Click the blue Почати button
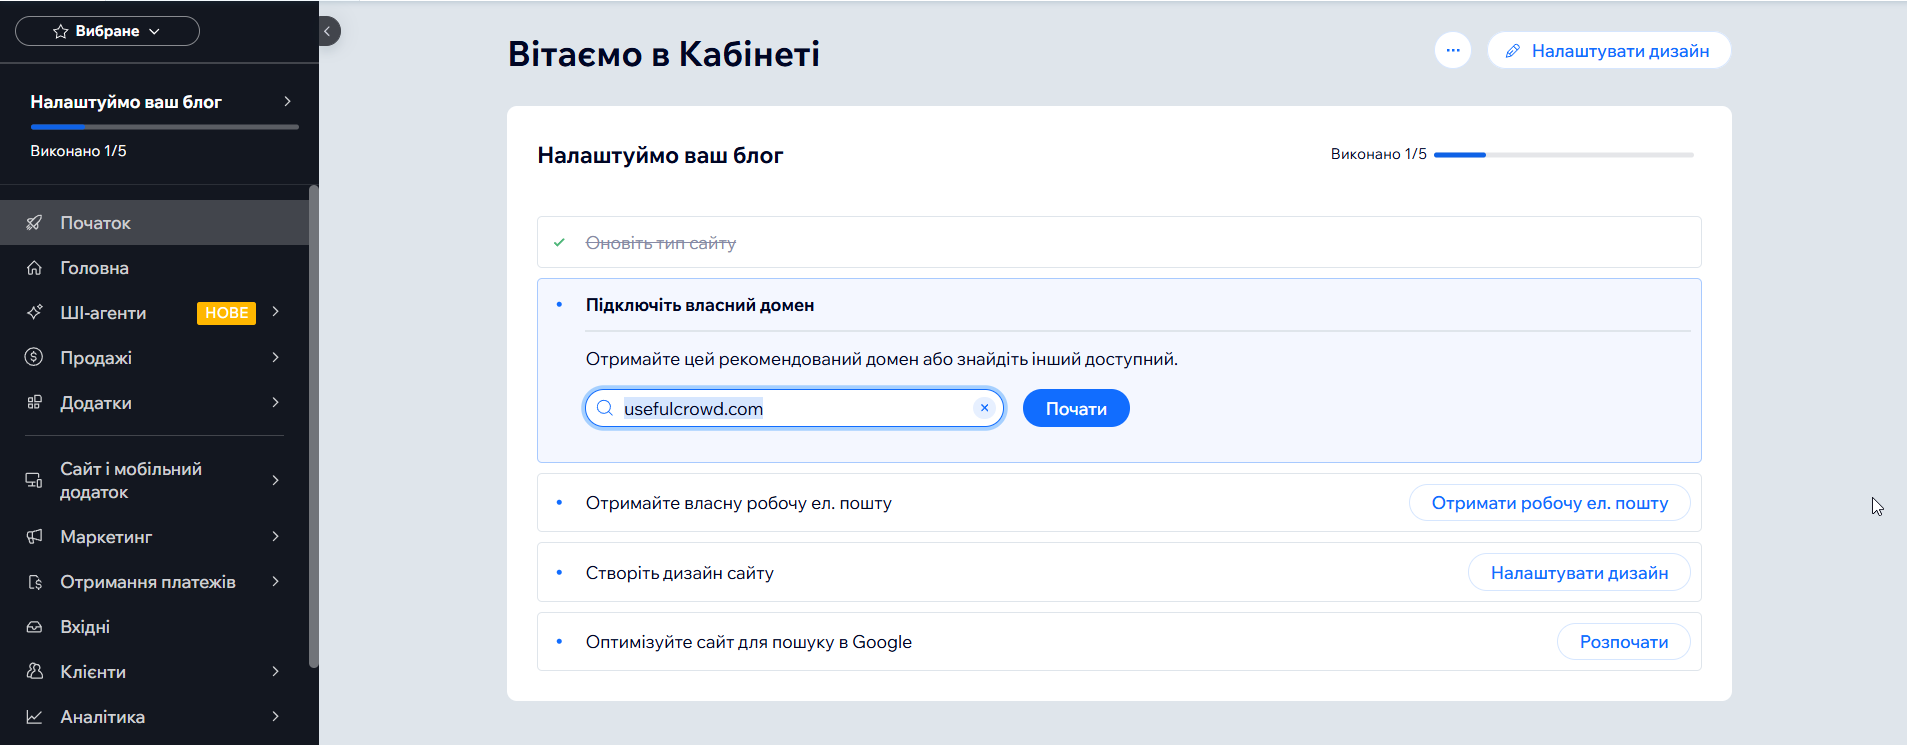This screenshot has width=1907, height=745. coord(1076,409)
